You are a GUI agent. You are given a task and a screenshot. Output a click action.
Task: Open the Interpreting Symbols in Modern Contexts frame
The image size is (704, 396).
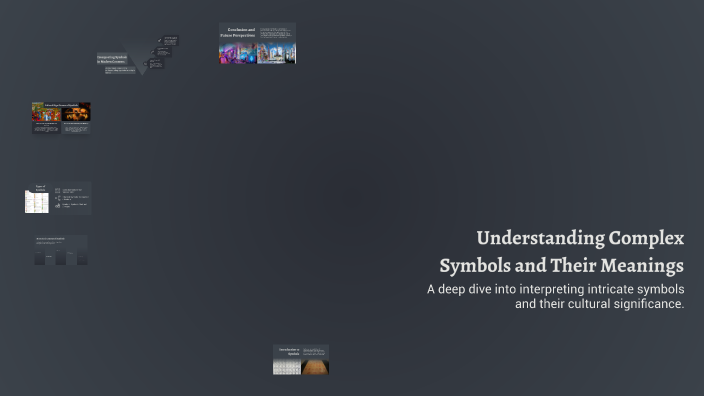coord(137,56)
